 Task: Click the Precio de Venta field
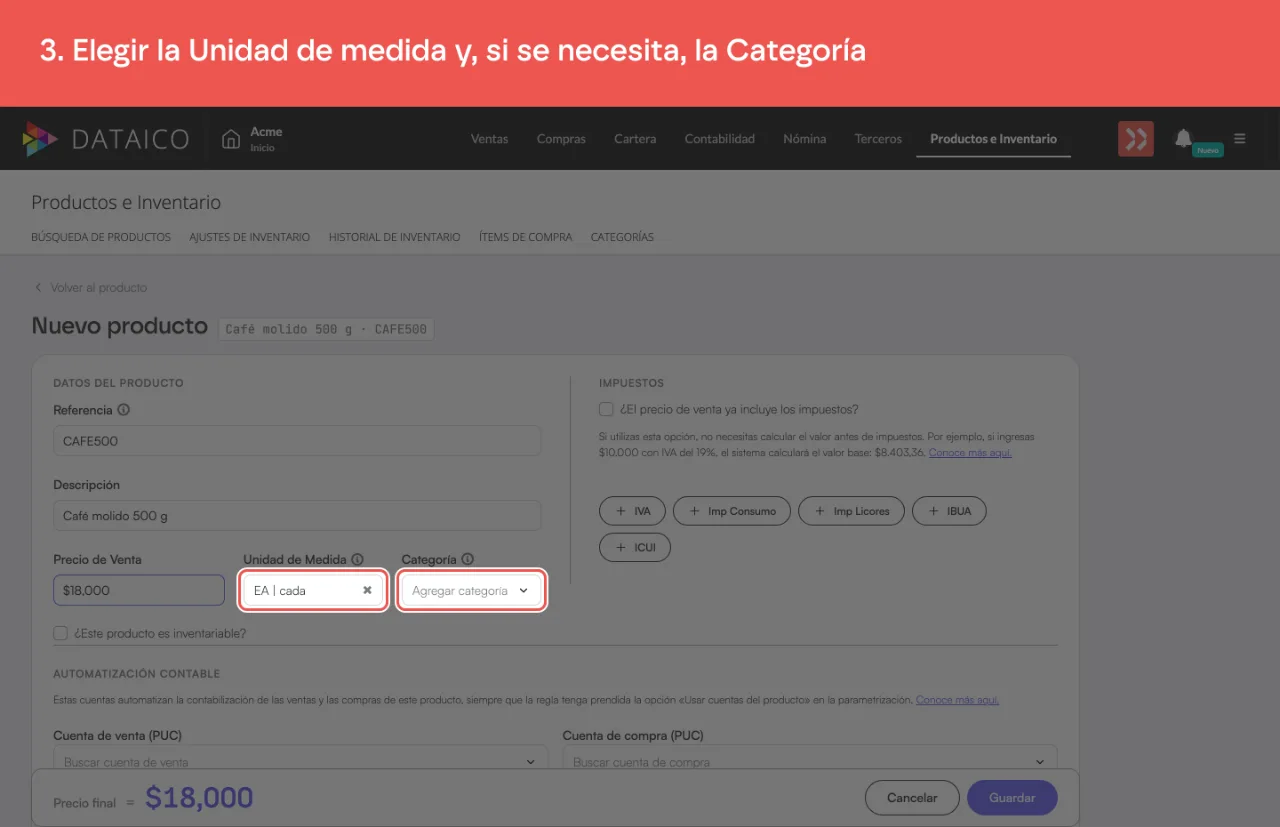click(x=139, y=591)
